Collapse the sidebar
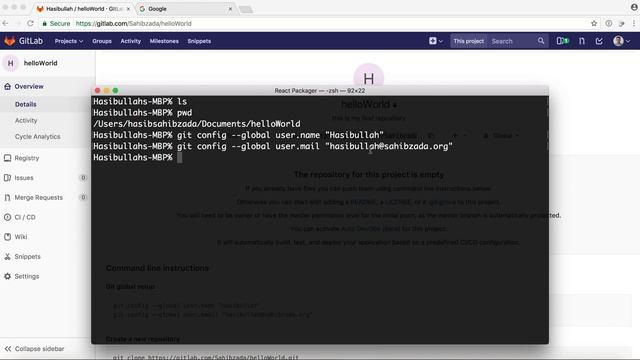 coord(34,349)
